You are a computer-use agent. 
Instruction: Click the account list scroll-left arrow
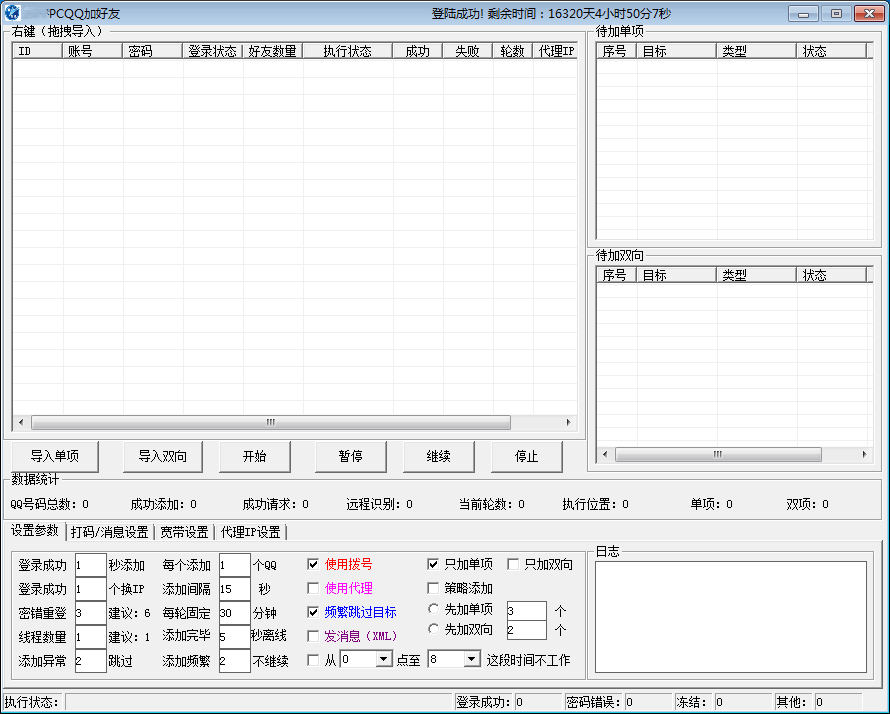click(21, 422)
